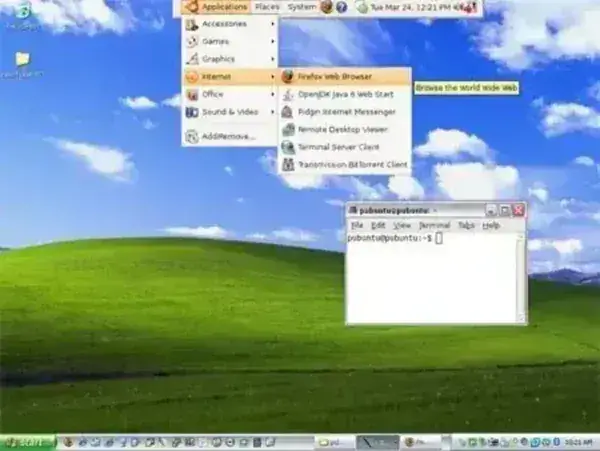Click the yellow folder icon on desktop

coord(22,59)
